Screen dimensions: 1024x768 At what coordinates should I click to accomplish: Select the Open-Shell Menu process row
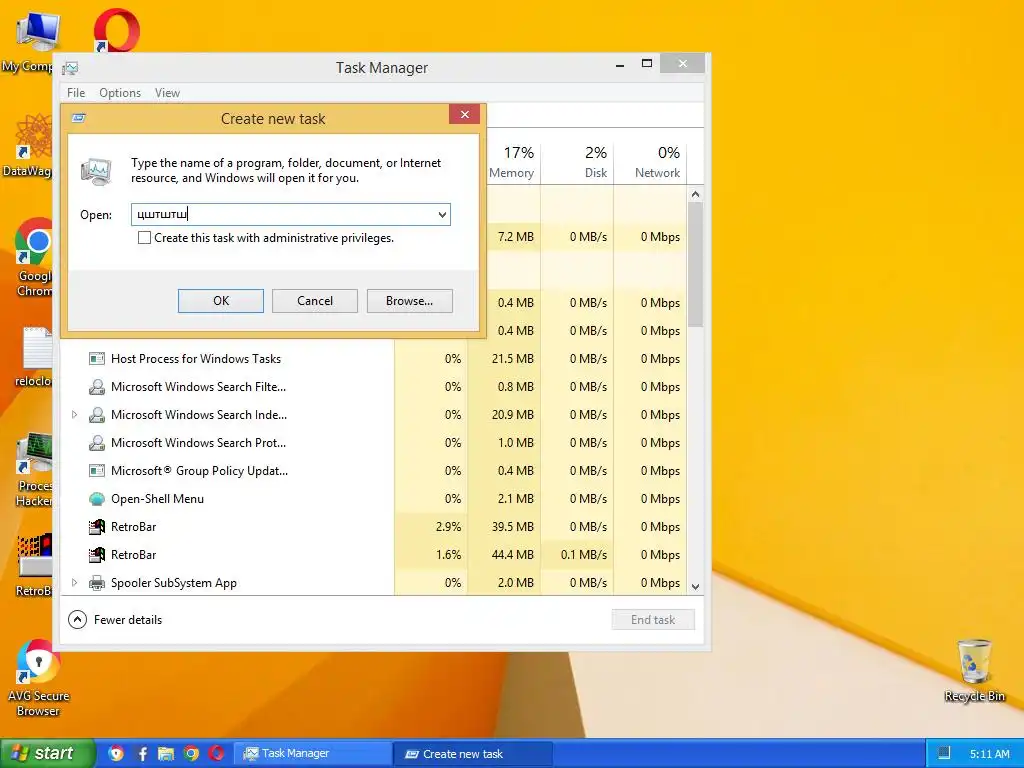375,499
